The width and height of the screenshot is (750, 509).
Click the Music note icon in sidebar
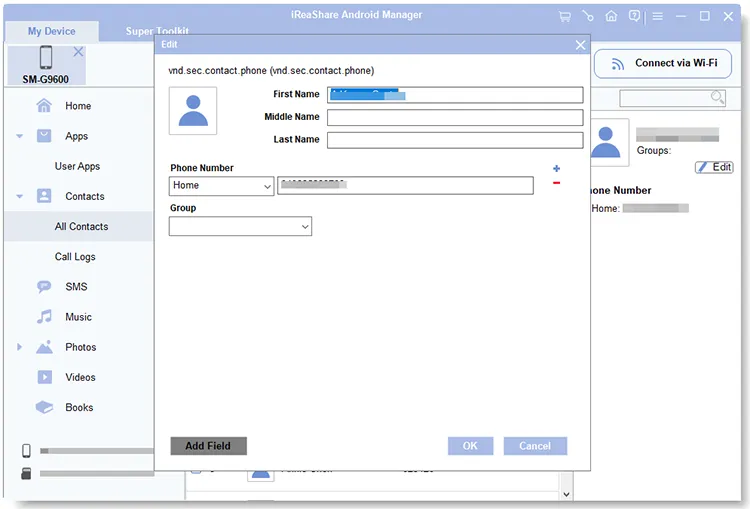coord(44,317)
